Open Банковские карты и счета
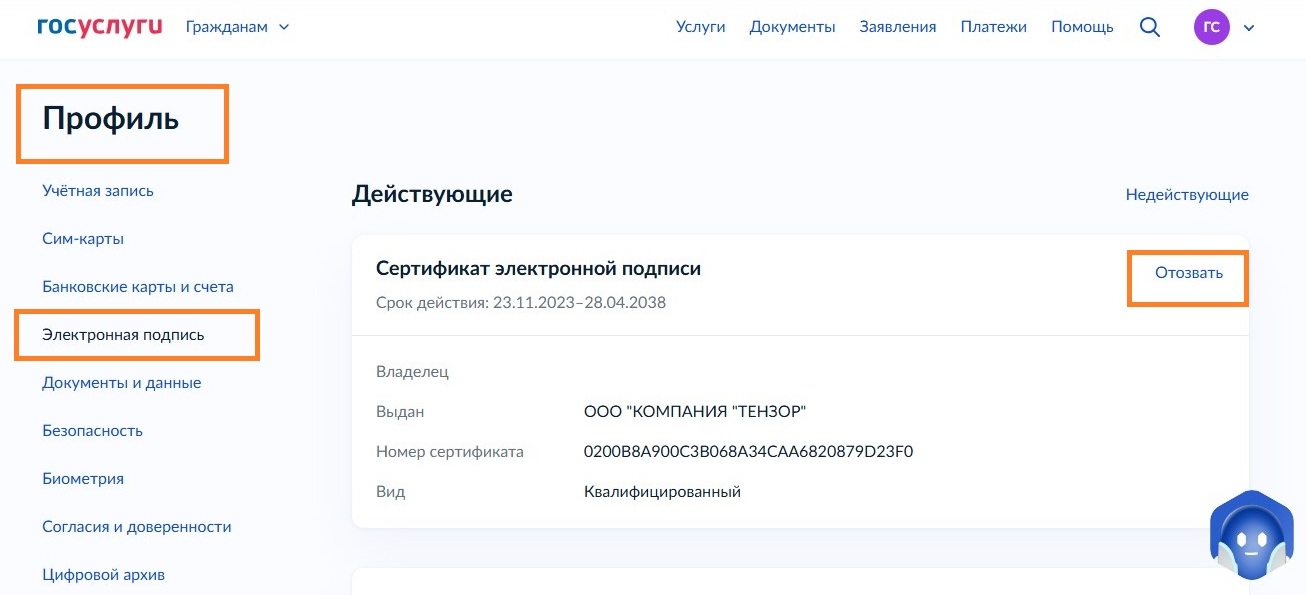Image resolution: width=1306 pixels, height=595 pixels. click(x=137, y=286)
